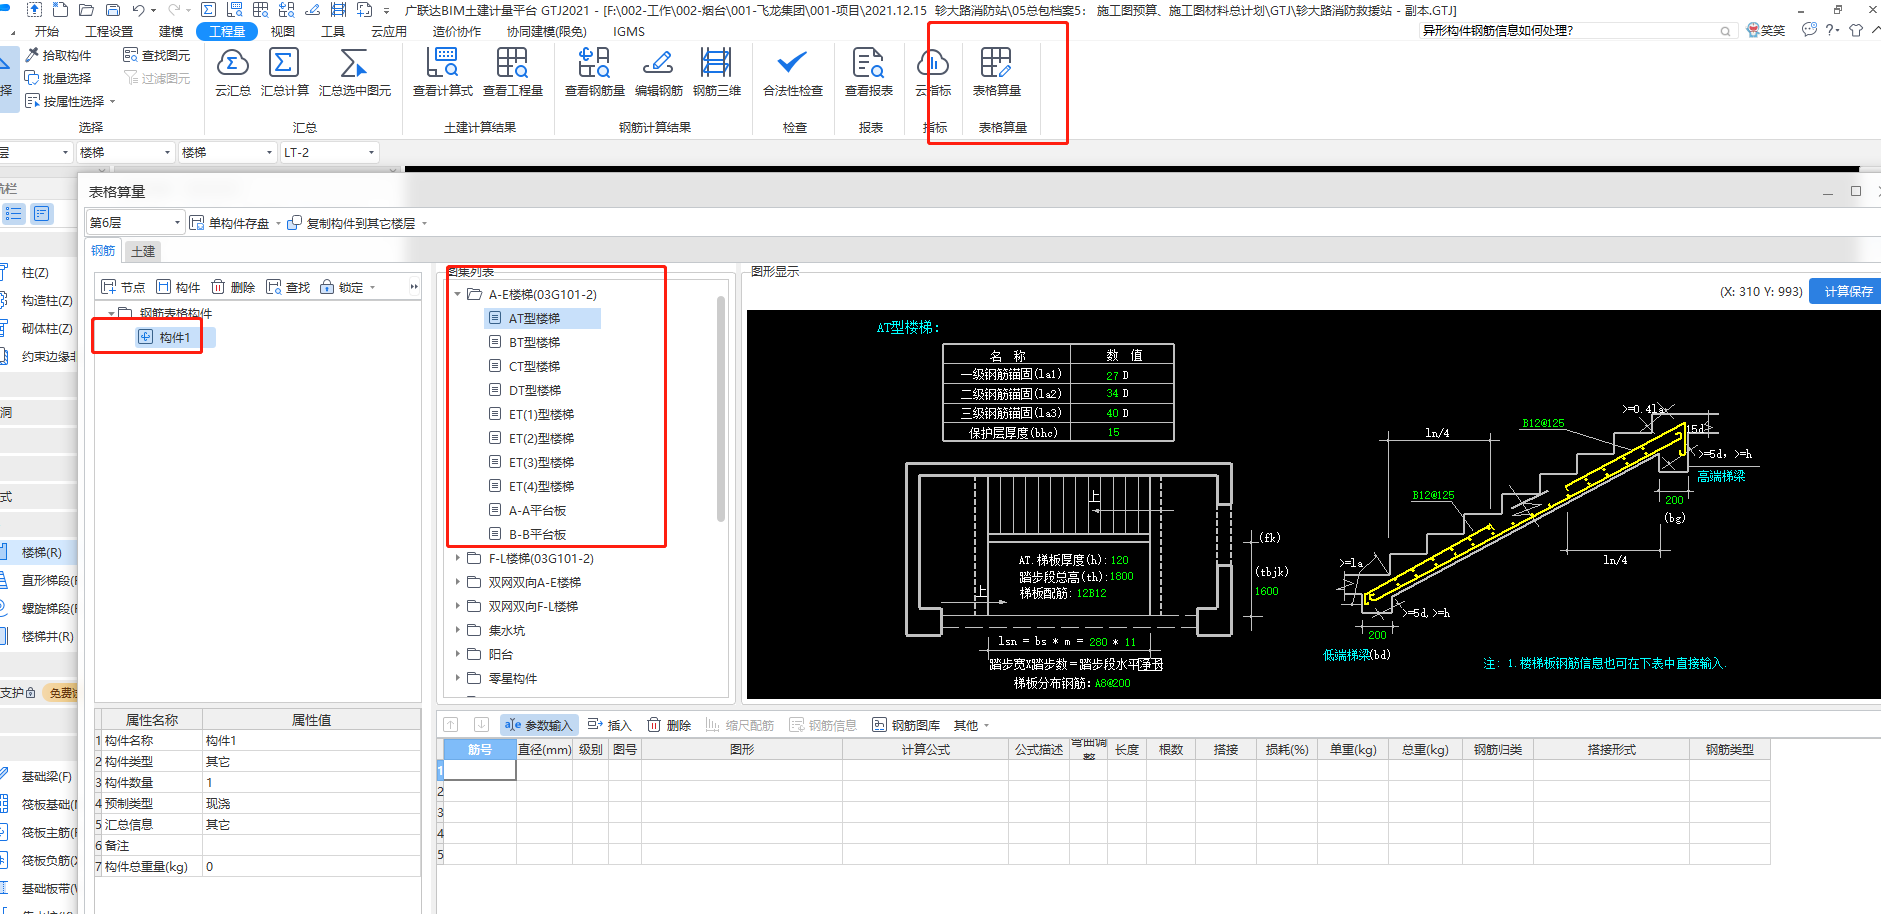The image size is (1881, 914).
Task: Select 楼梯(R) in the left sidebar
Action: (41, 552)
